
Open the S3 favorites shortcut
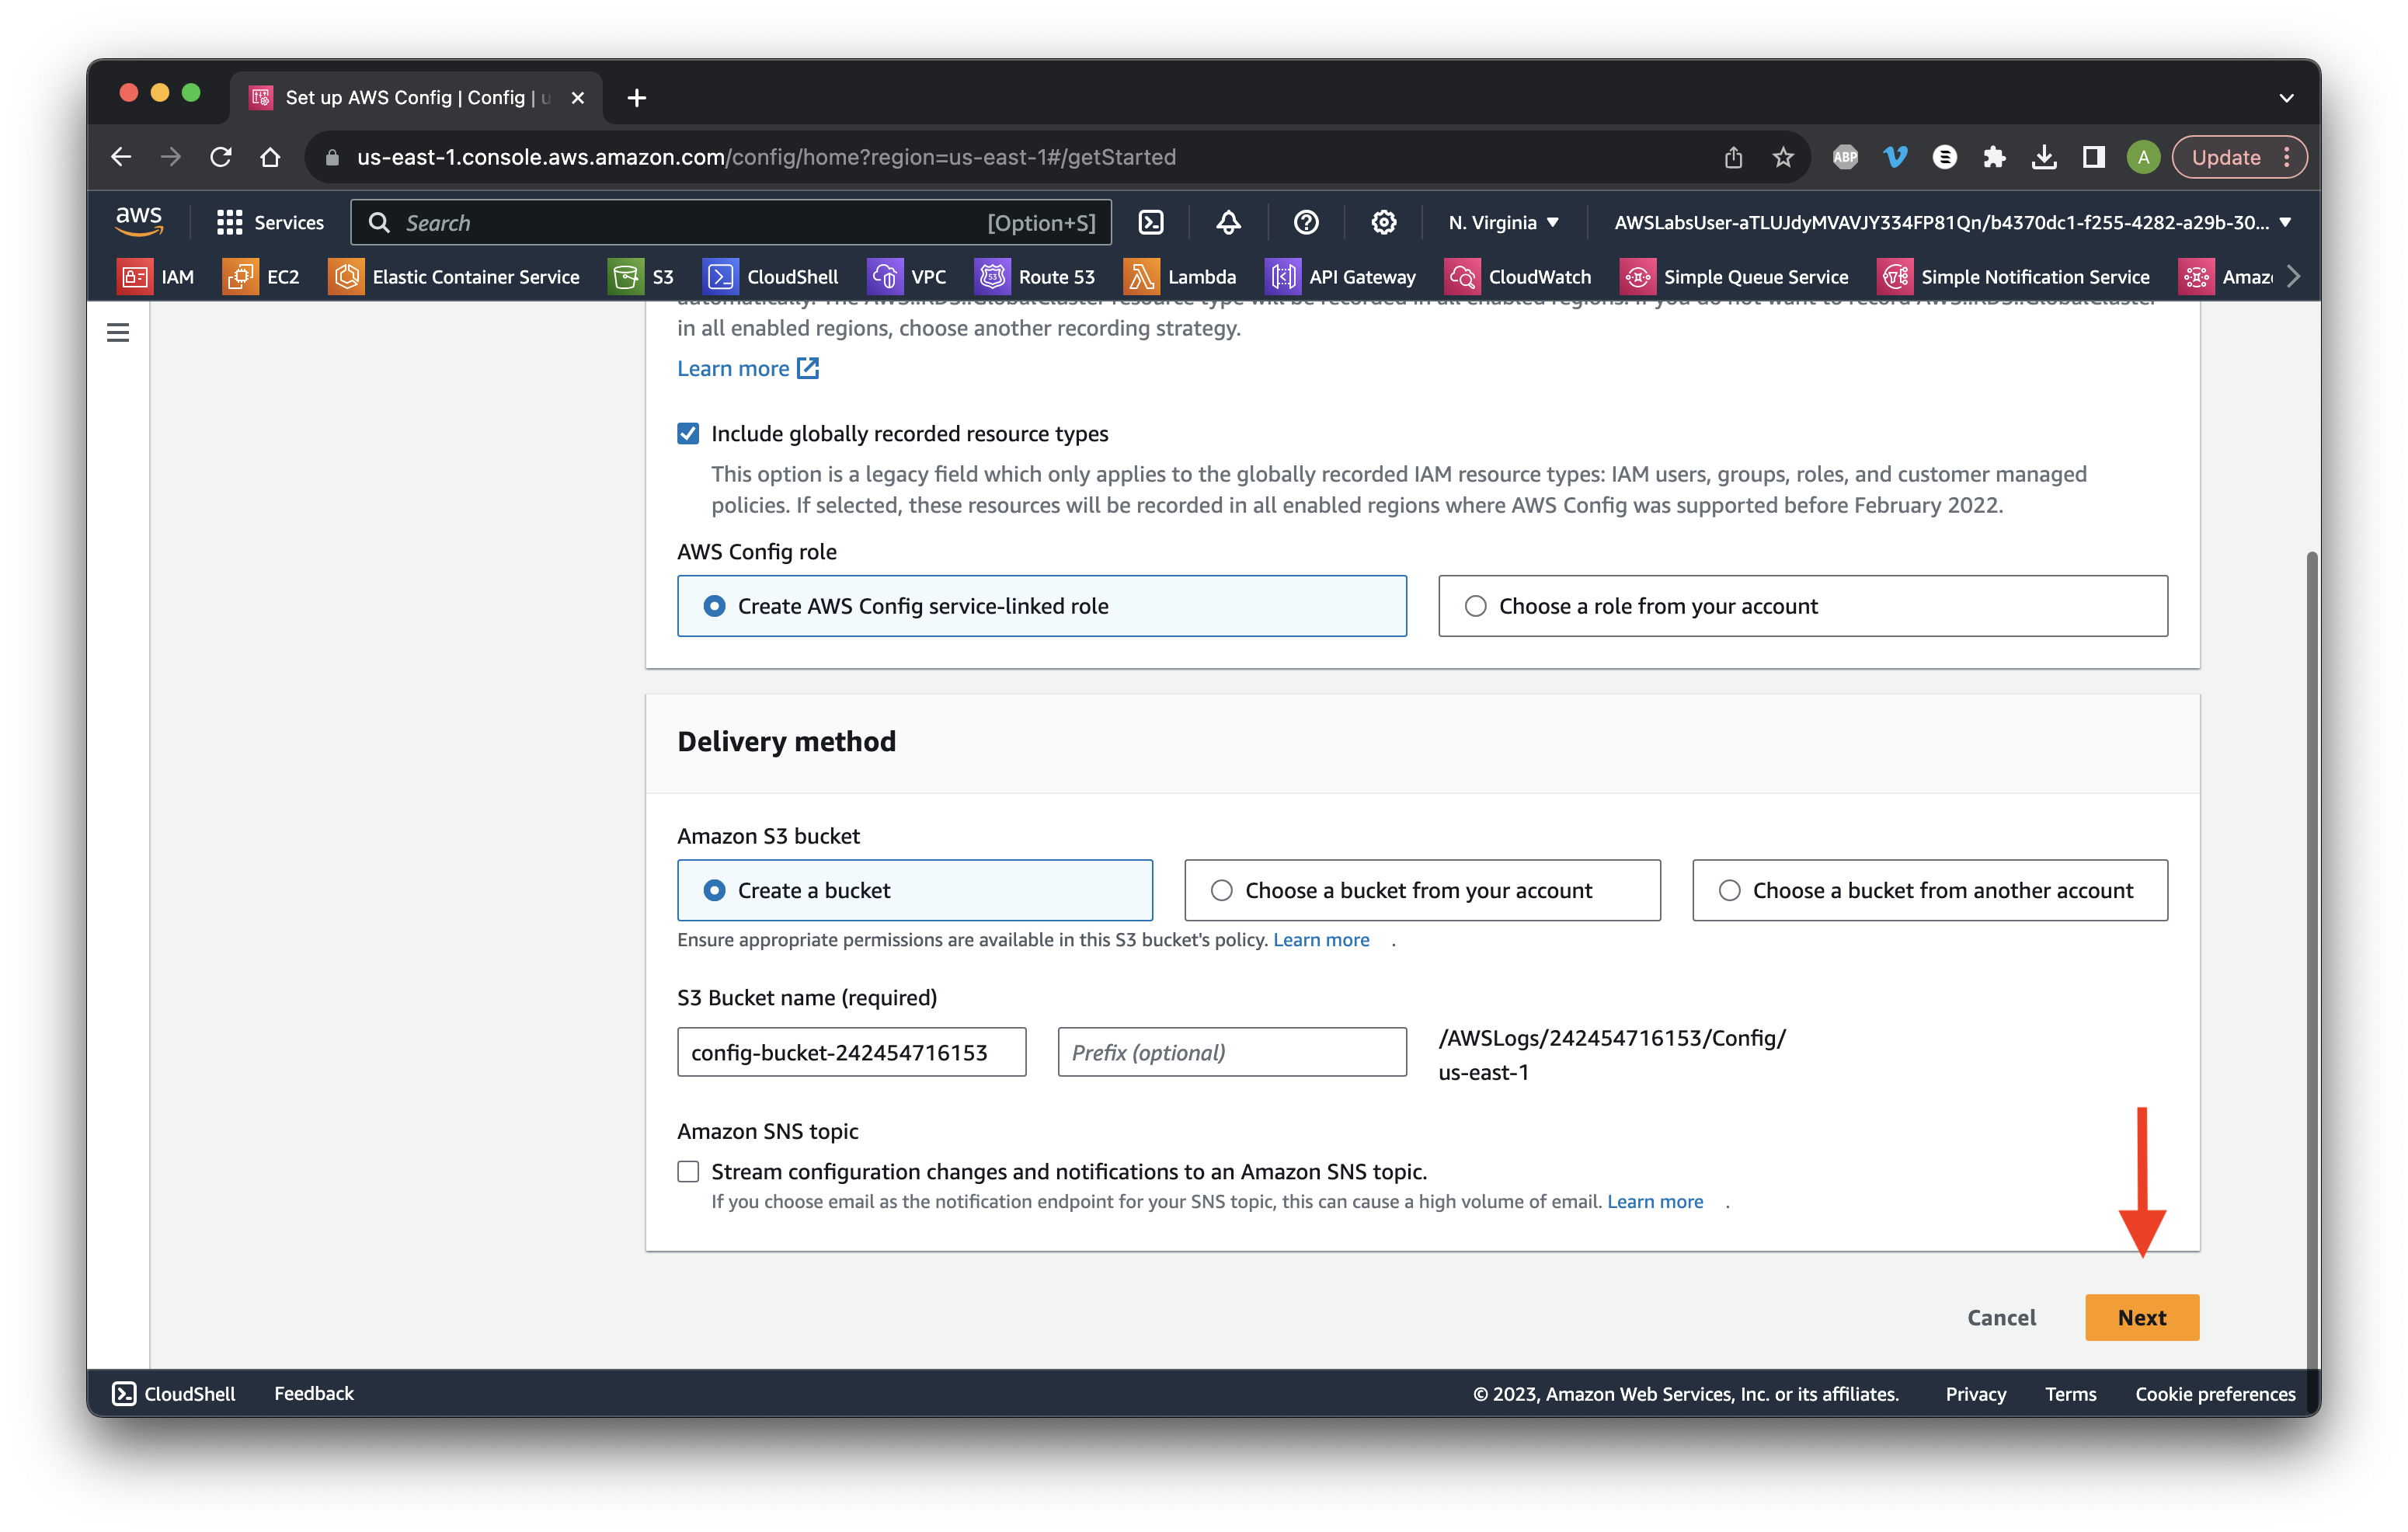tap(641, 277)
